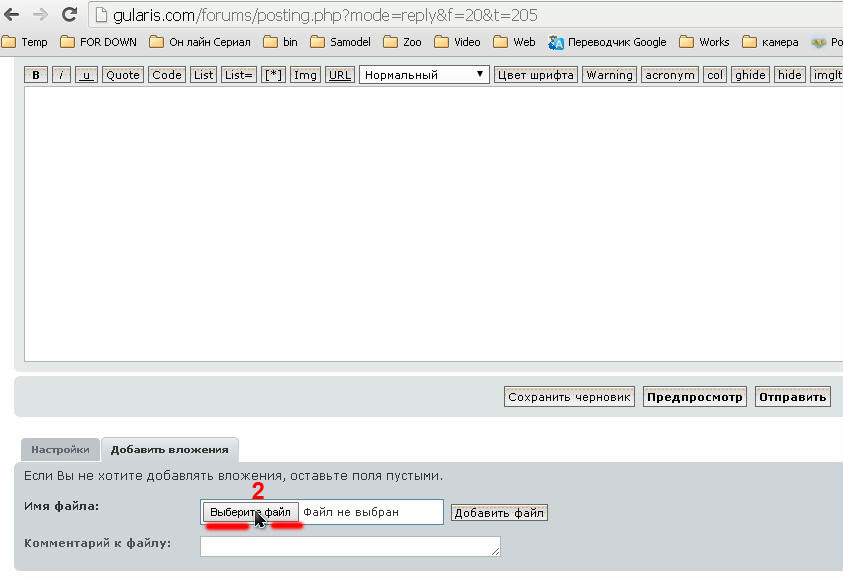The height and width of the screenshot is (578, 843).
Task: Click the 'Отправить' submit button
Action: (792, 397)
